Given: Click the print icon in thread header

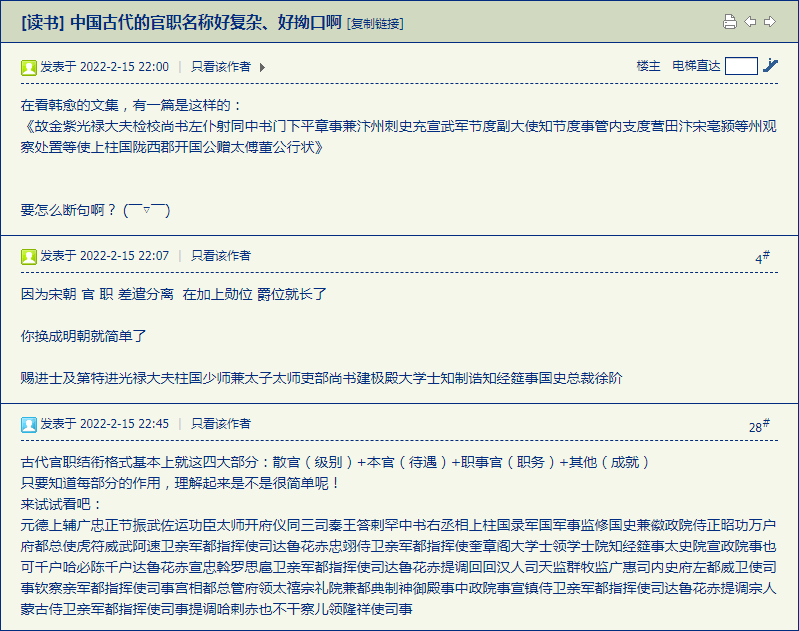Looking at the screenshot, I should click(730, 22).
